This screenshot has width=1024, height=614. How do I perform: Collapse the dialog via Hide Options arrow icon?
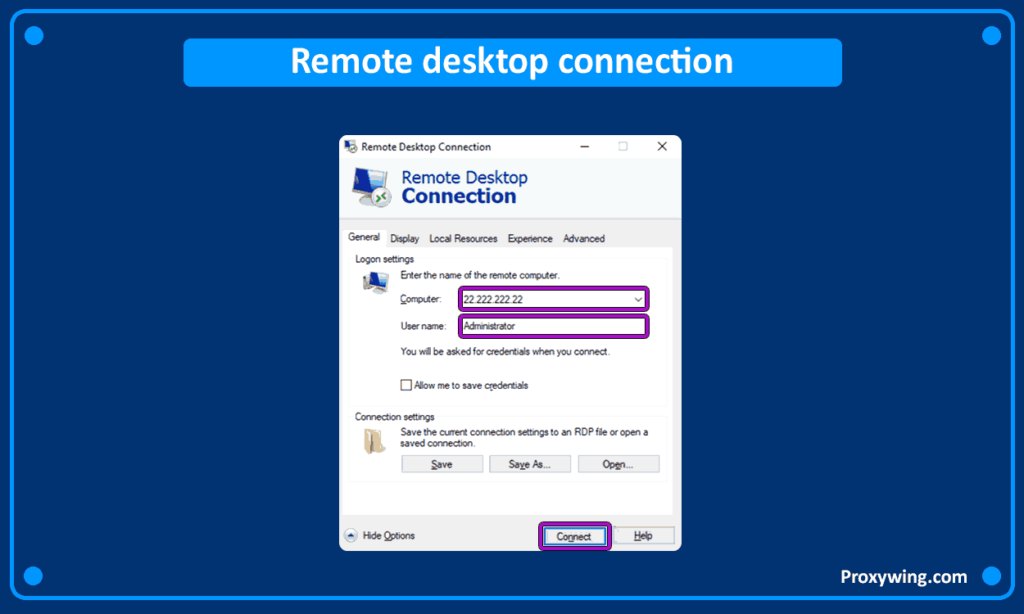pyautogui.click(x=351, y=536)
